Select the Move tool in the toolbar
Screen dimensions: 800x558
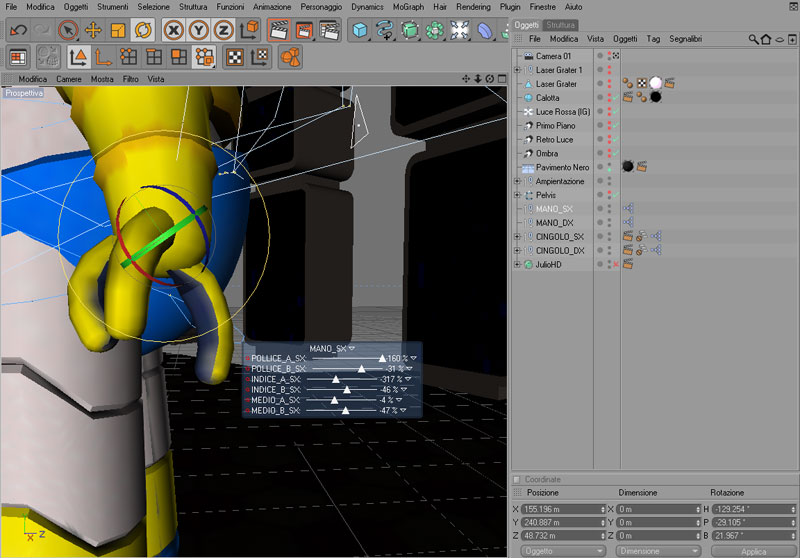tap(93, 30)
